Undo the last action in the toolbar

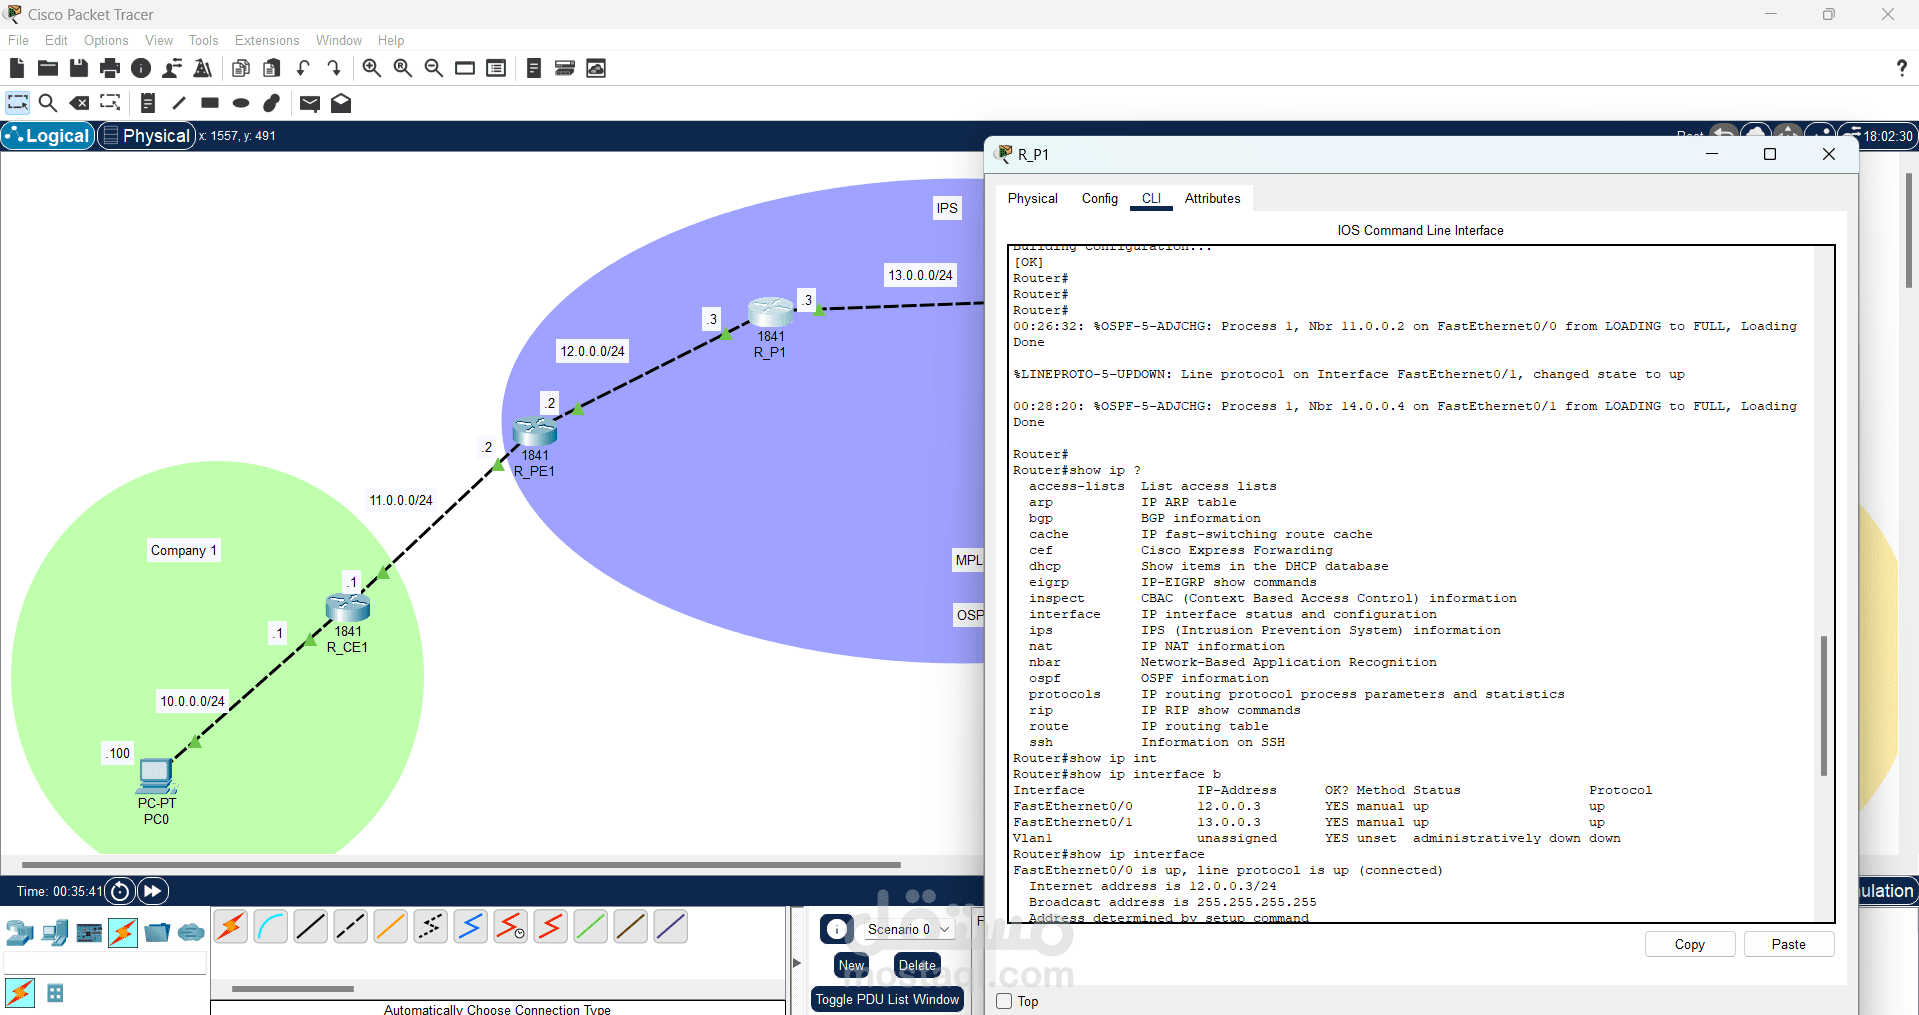pyautogui.click(x=303, y=68)
